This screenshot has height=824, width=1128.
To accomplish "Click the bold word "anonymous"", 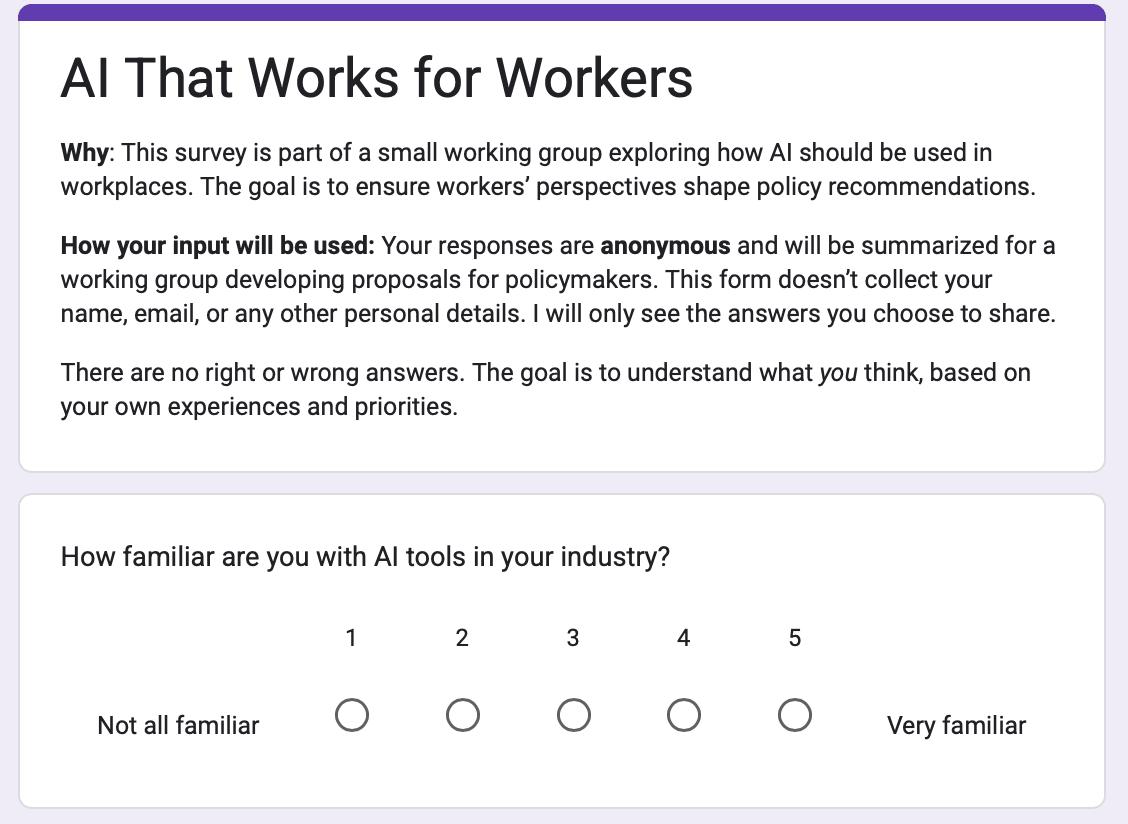I will [x=665, y=246].
